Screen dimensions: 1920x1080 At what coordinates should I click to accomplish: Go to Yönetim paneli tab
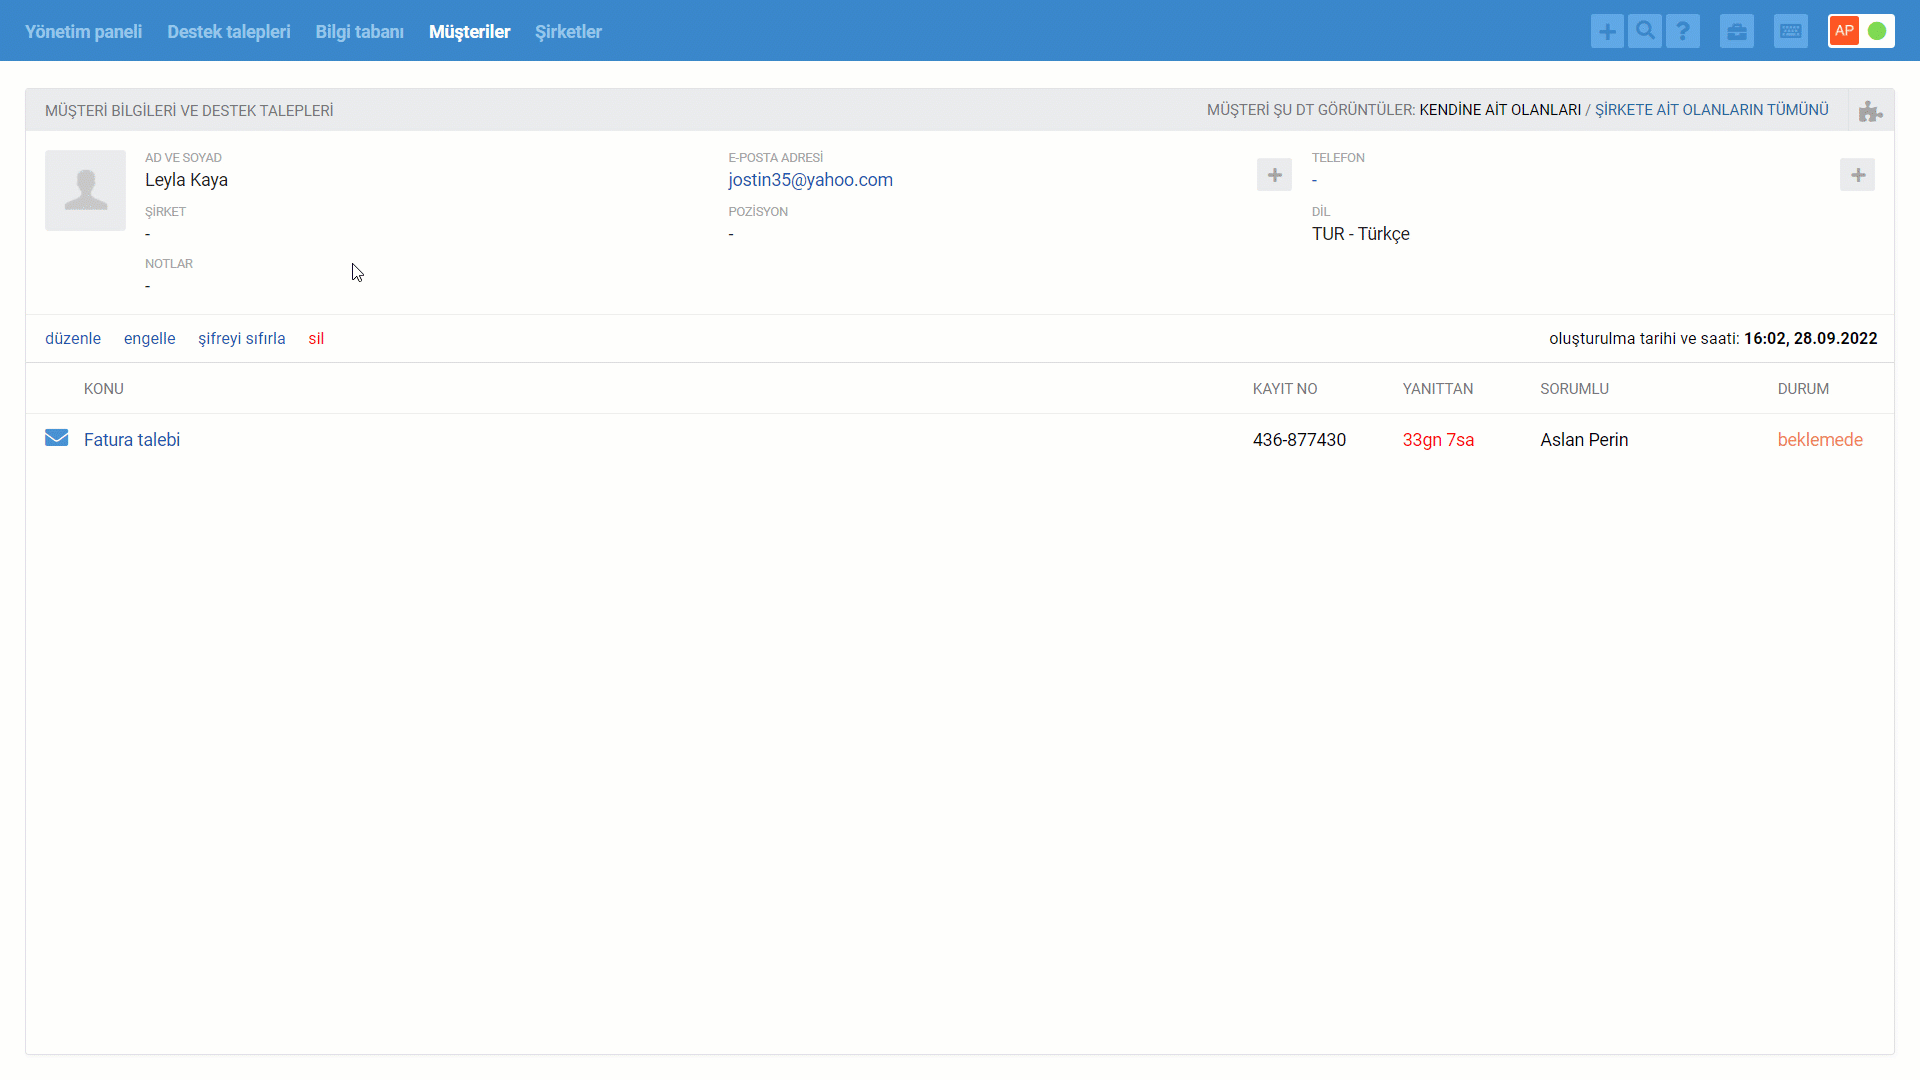pos(83,32)
